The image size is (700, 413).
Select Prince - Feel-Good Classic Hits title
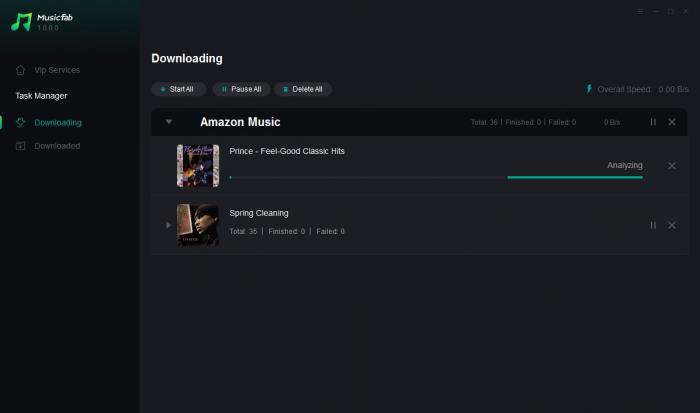pyautogui.click(x=287, y=151)
